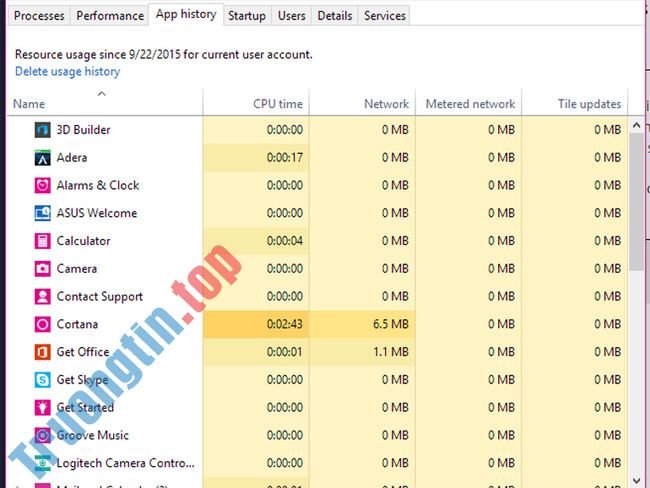Select the App history tab
Image resolution: width=650 pixels, height=488 pixels.
coord(186,14)
